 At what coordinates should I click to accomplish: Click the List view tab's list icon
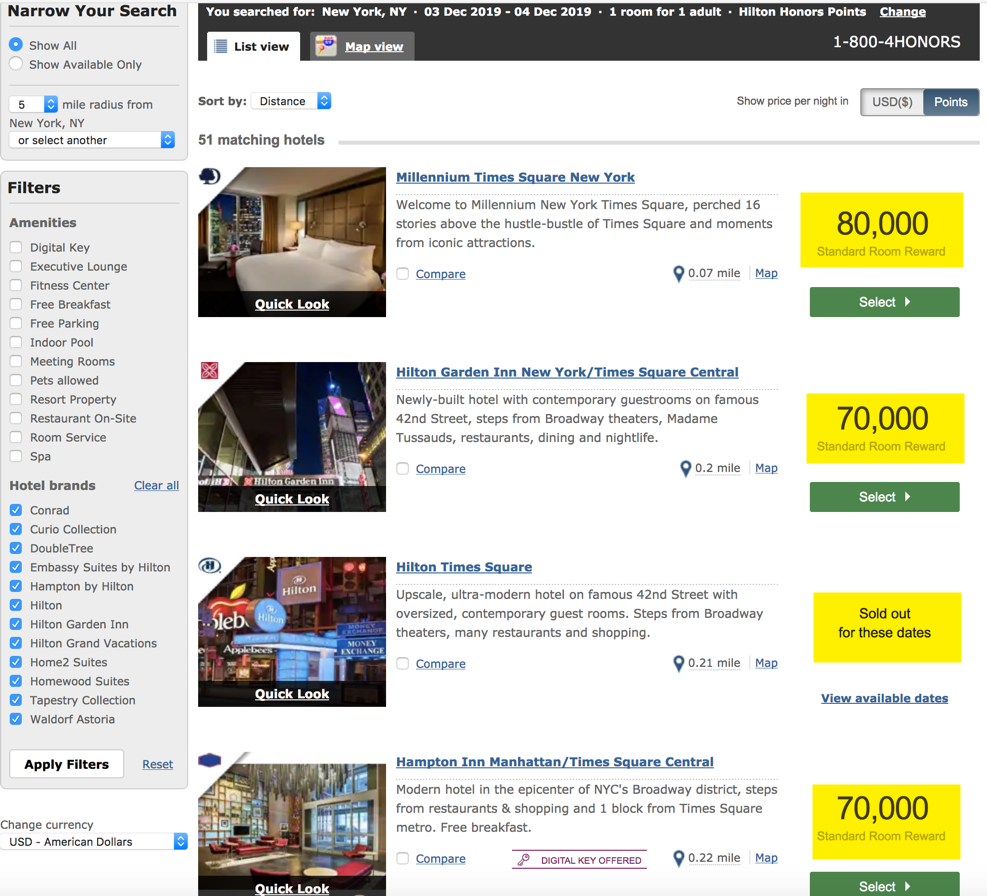(220, 47)
